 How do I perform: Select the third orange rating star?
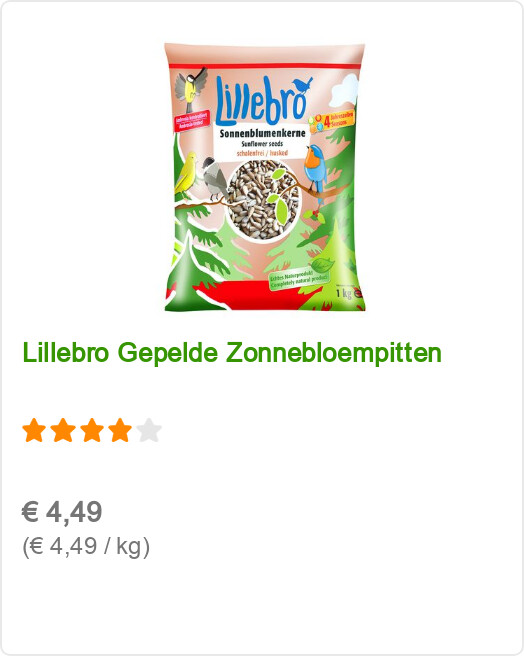(x=92, y=430)
